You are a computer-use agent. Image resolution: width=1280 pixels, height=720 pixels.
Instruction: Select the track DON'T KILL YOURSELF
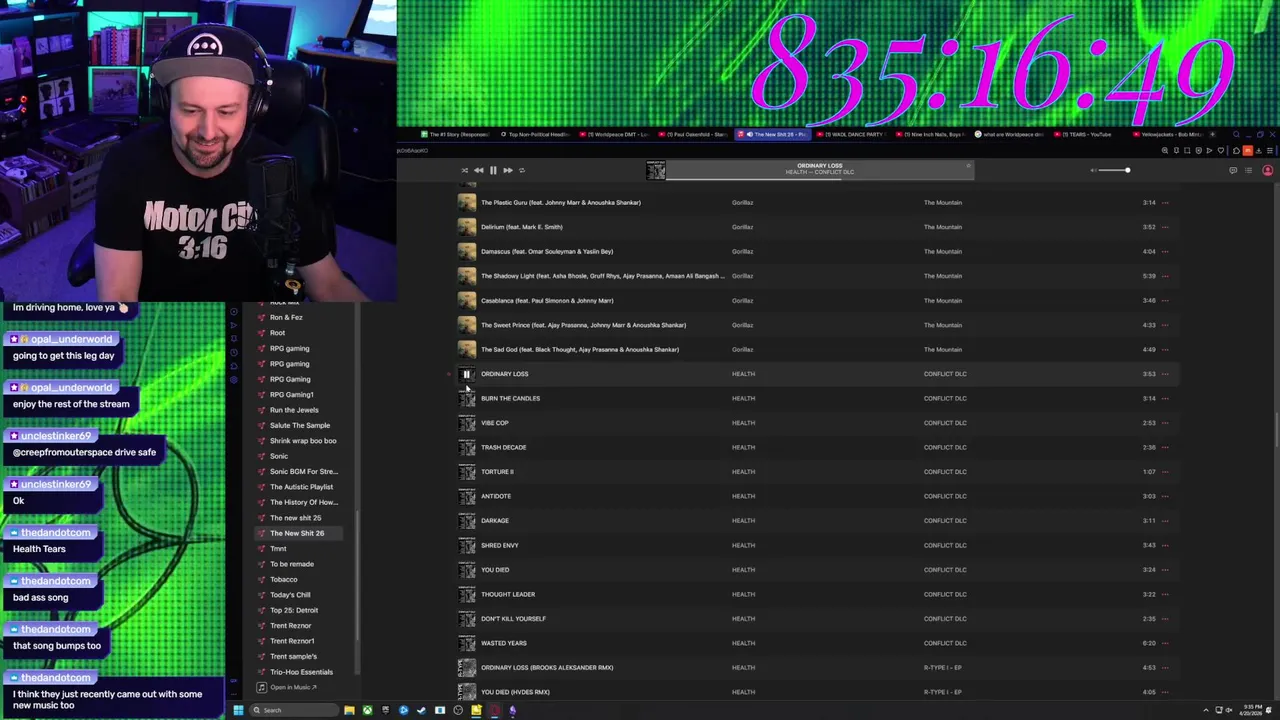coord(513,619)
